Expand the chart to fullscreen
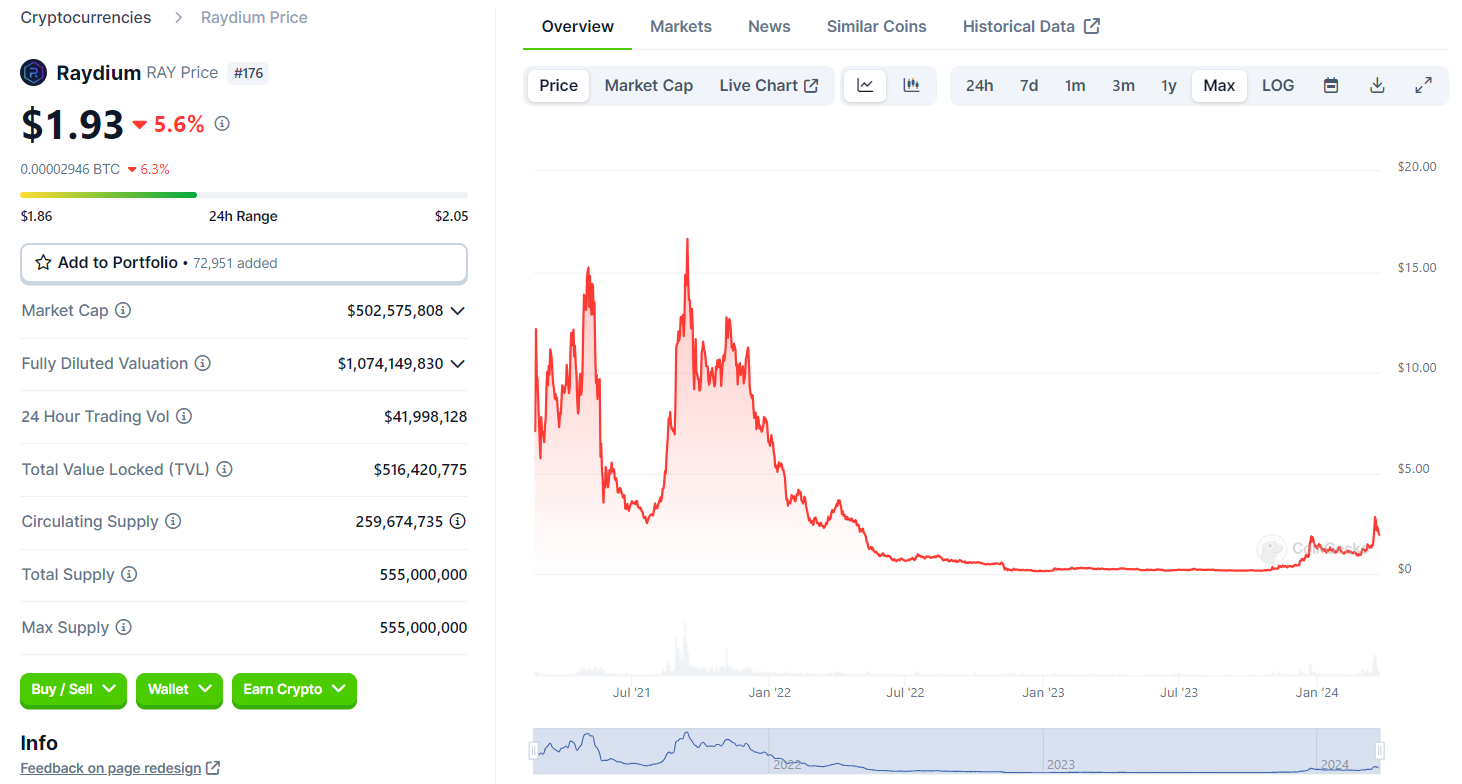The image size is (1462, 784). (x=1423, y=85)
